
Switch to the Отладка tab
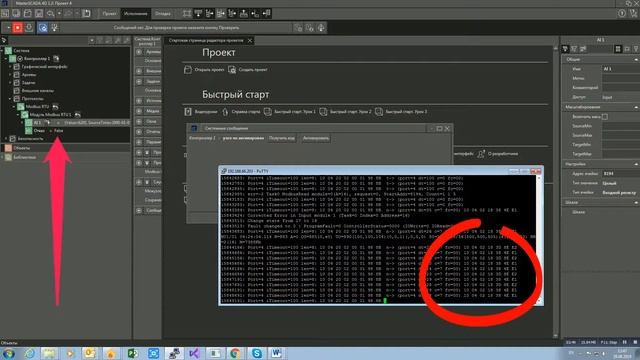tap(162, 14)
